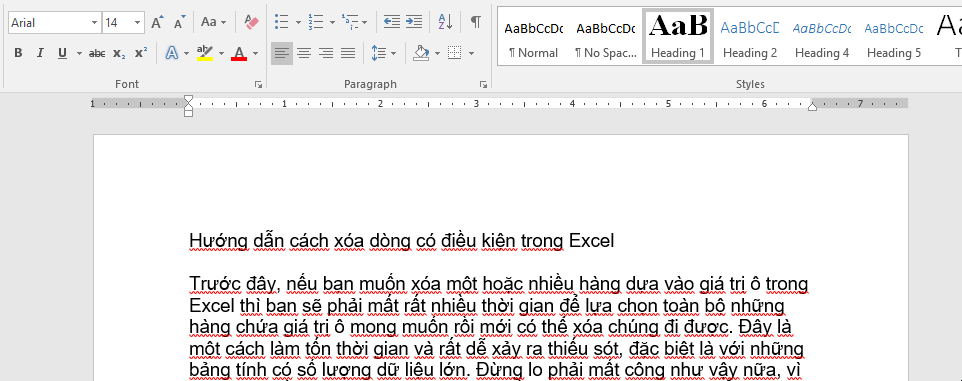Image resolution: width=962 pixels, height=381 pixels.
Task: Apply red font color
Action: pos(239,53)
